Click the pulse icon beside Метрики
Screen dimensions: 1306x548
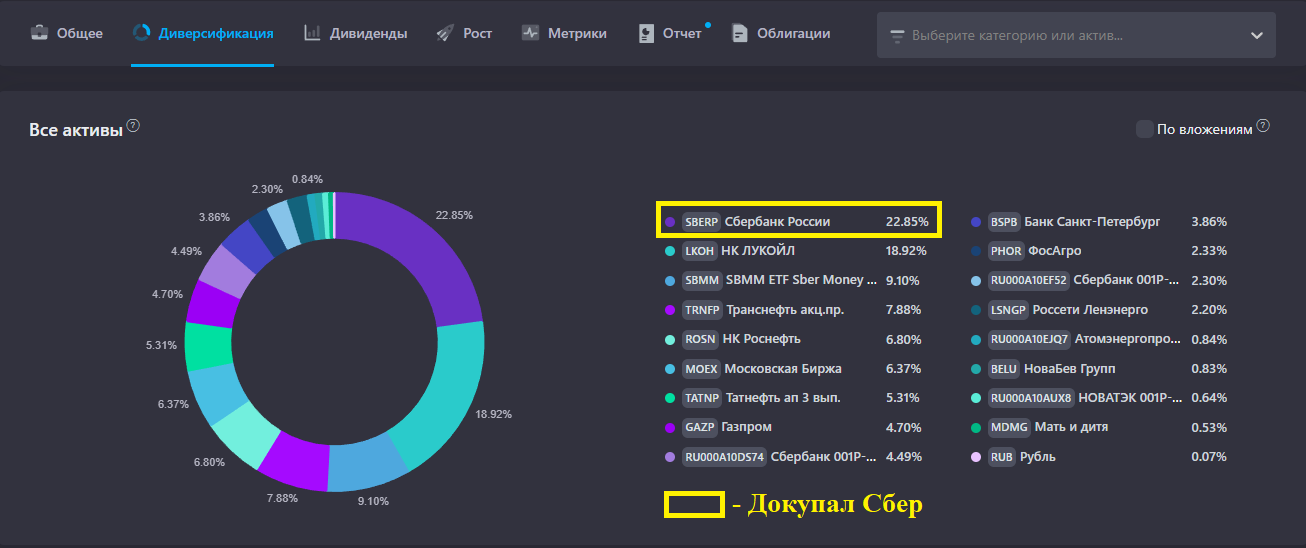coord(530,33)
